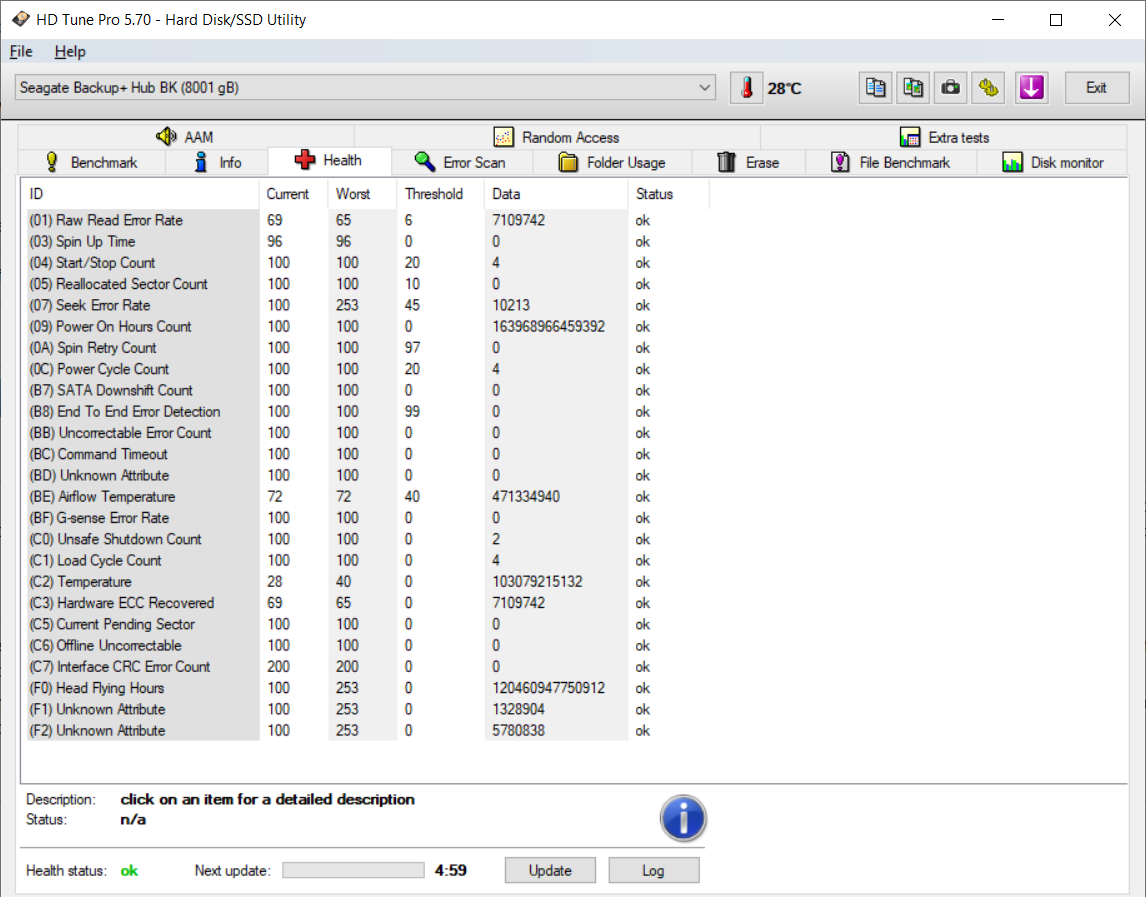Switch to the Erase tab

(x=748, y=162)
